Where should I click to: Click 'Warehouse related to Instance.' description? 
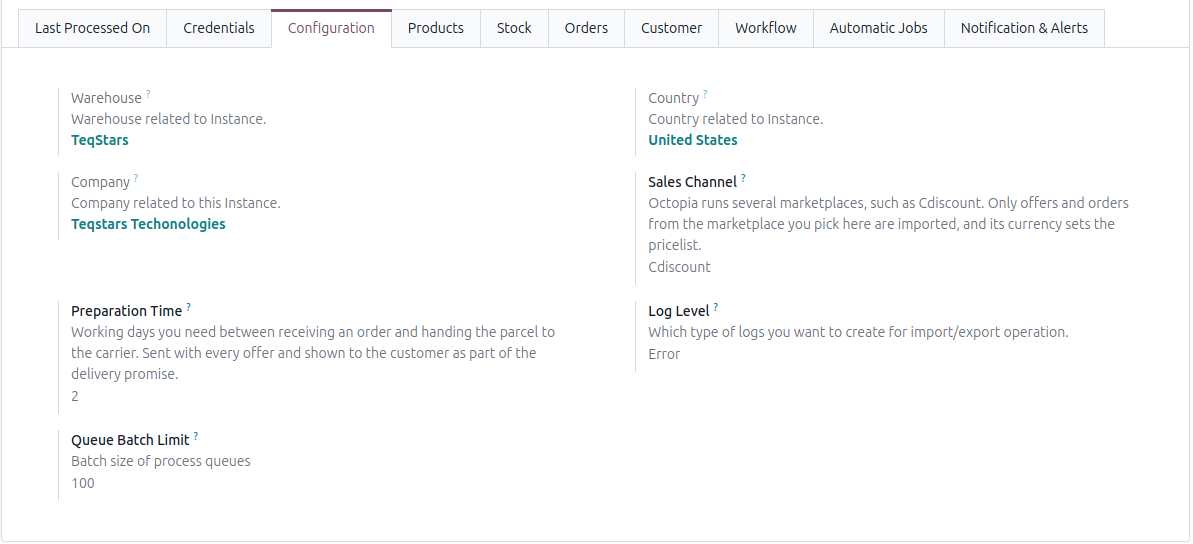point(169,119)
